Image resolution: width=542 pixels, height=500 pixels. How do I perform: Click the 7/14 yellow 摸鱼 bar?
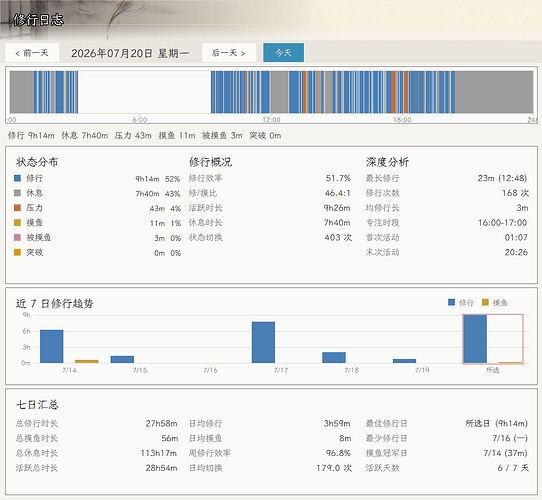pyautogui.click(x=87, y=361)
